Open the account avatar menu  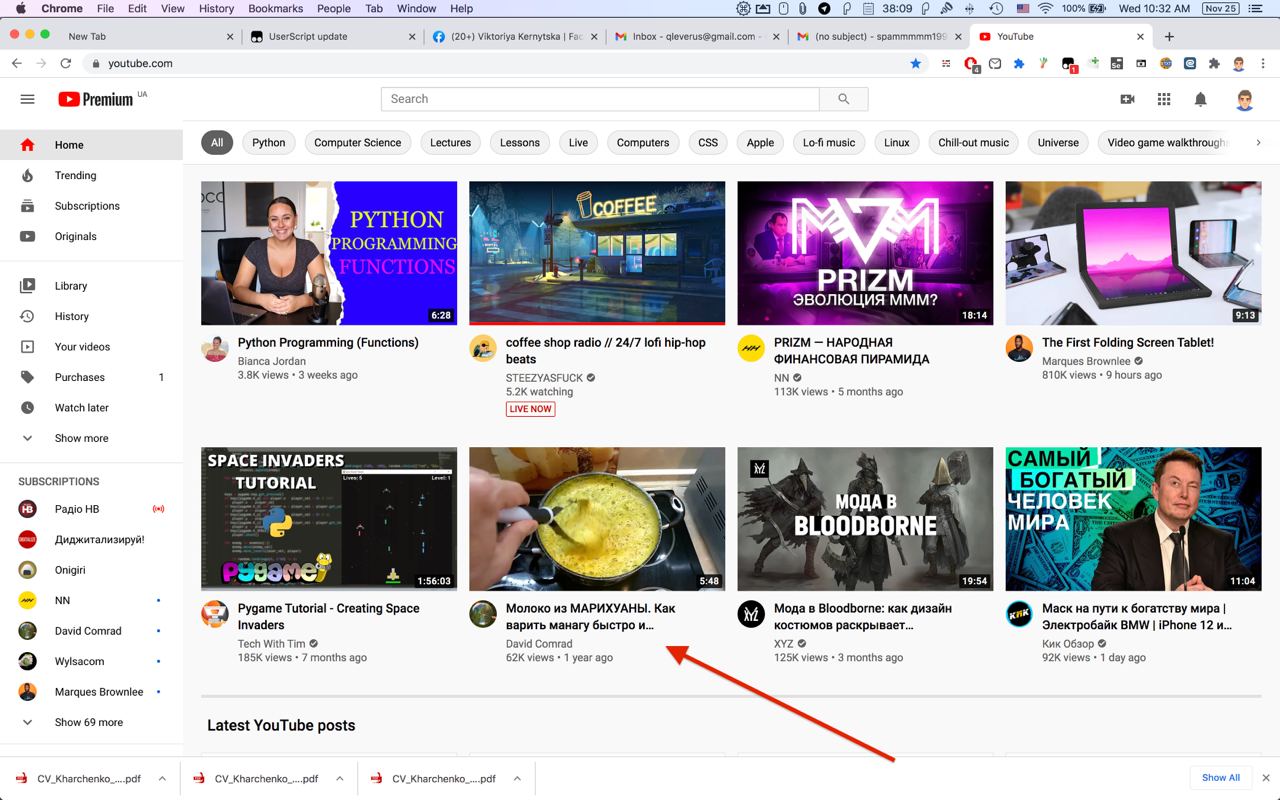tap(1245, 99)
